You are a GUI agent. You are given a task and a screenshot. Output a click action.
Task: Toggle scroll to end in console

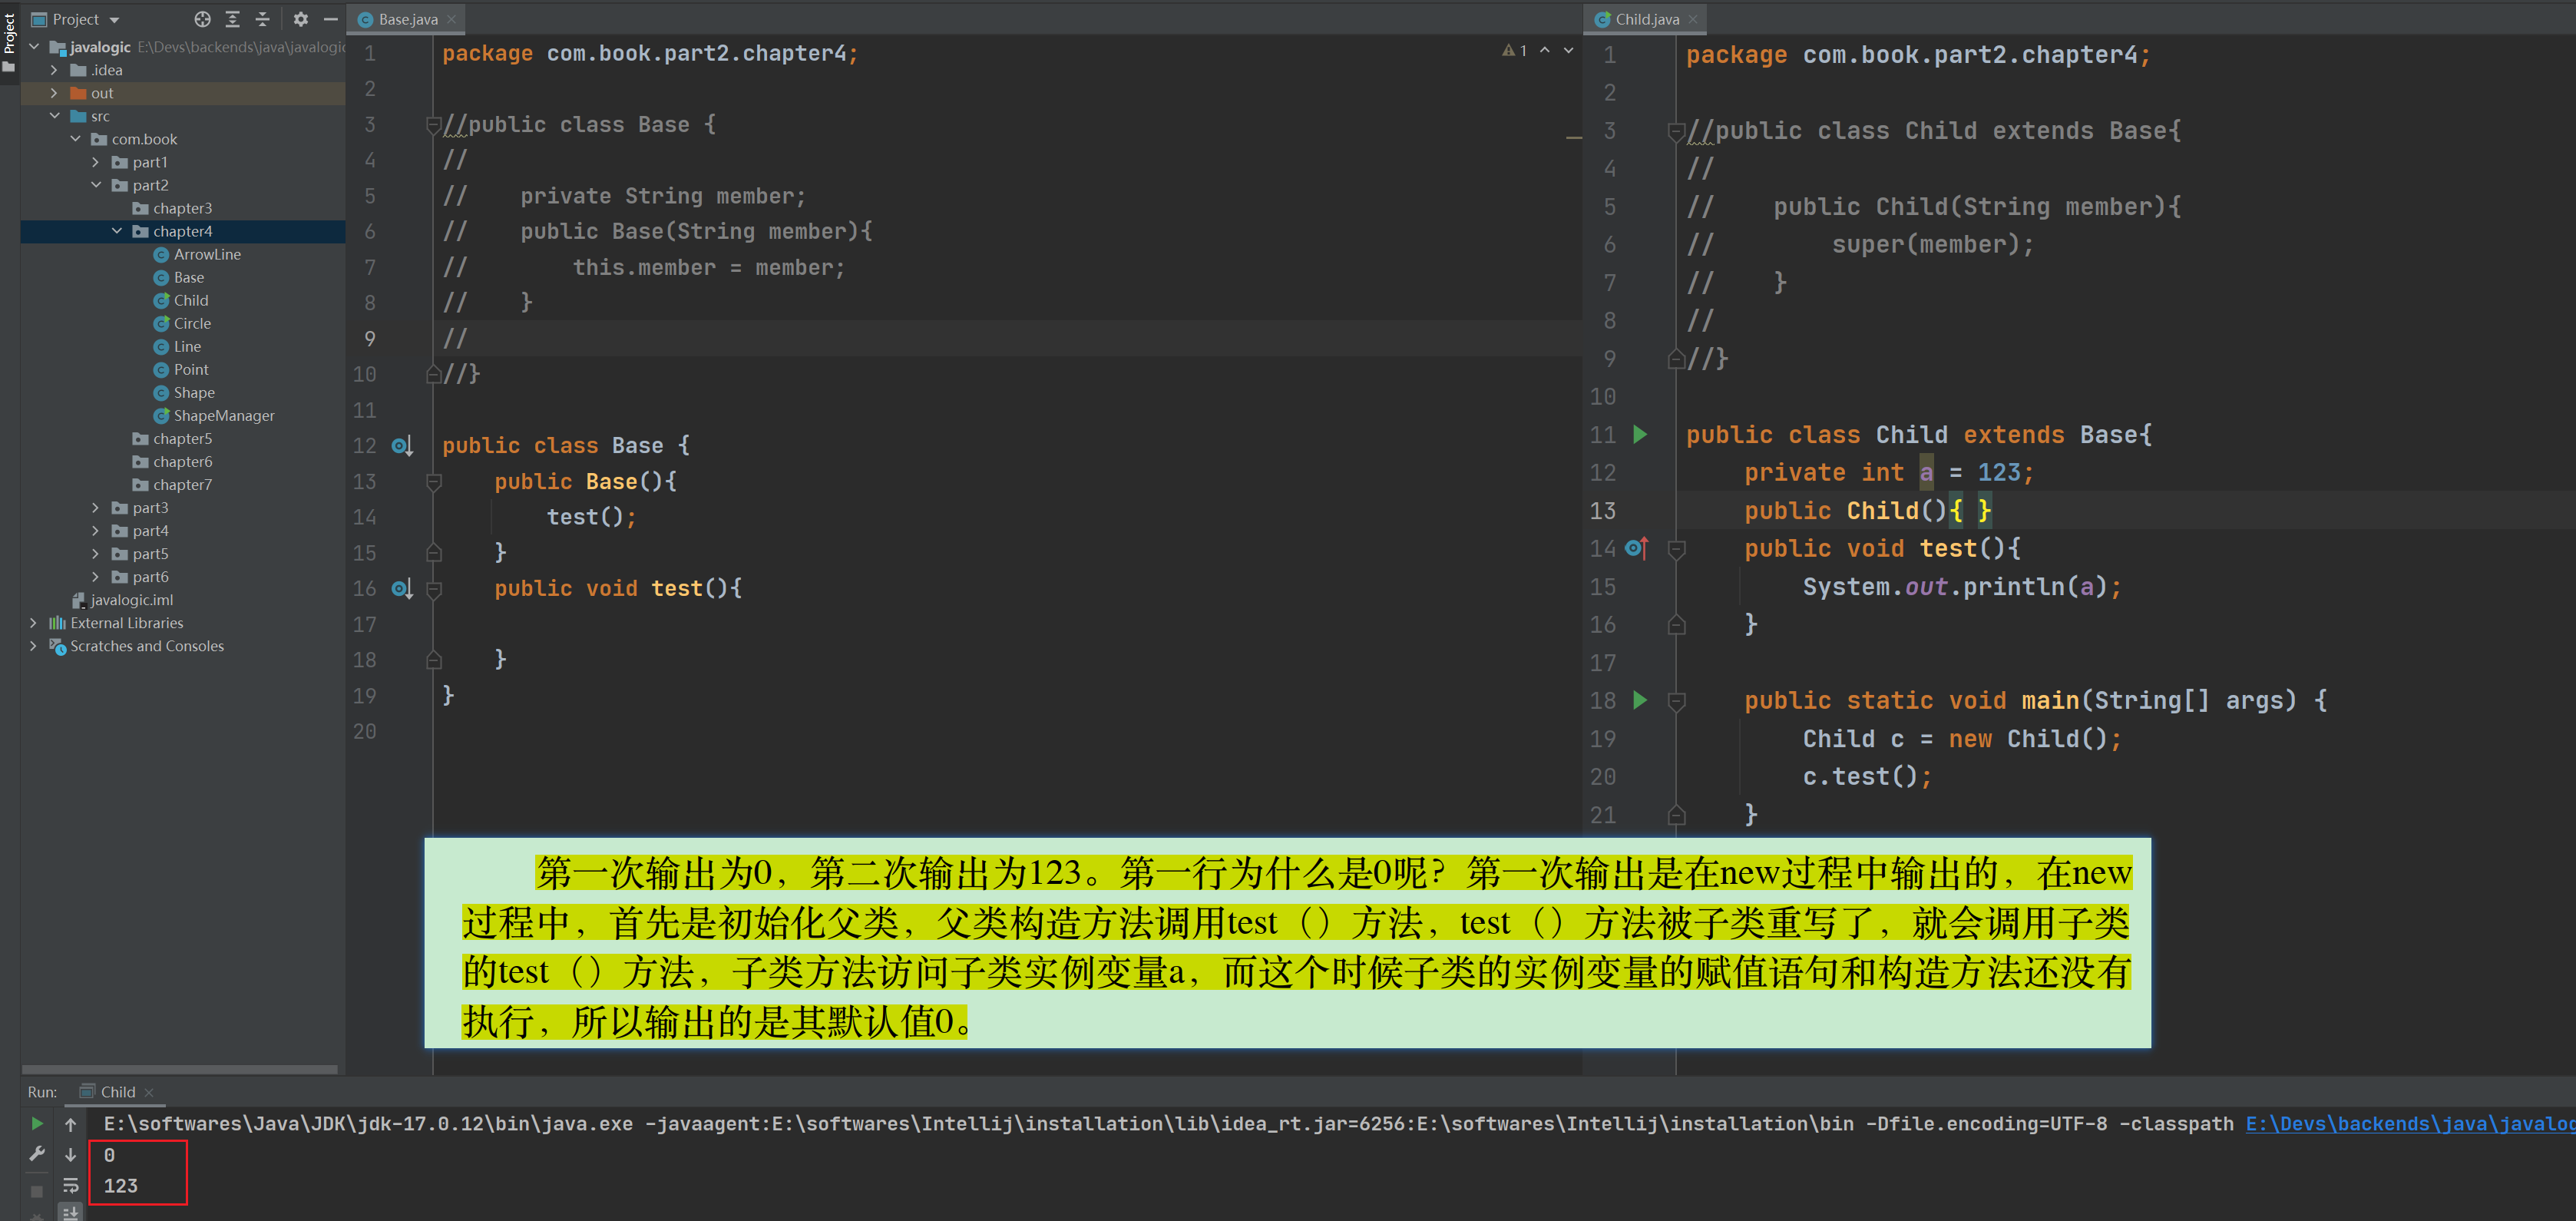tap(70, 1212)
